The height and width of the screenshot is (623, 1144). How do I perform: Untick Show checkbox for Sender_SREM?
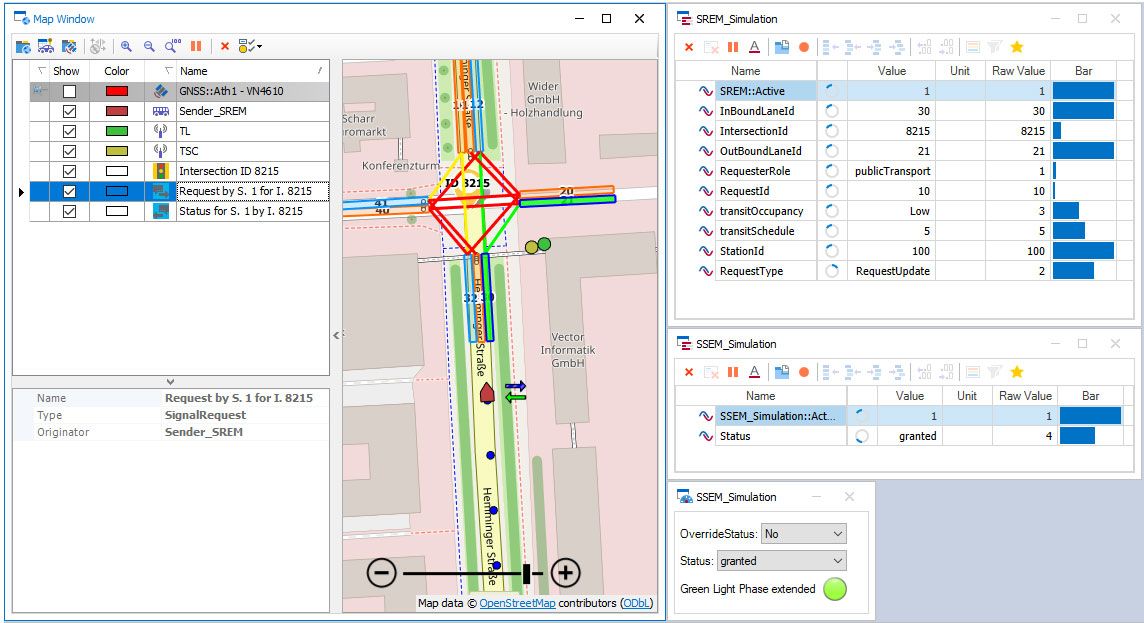pyautogui.click(x=69, y=111)
